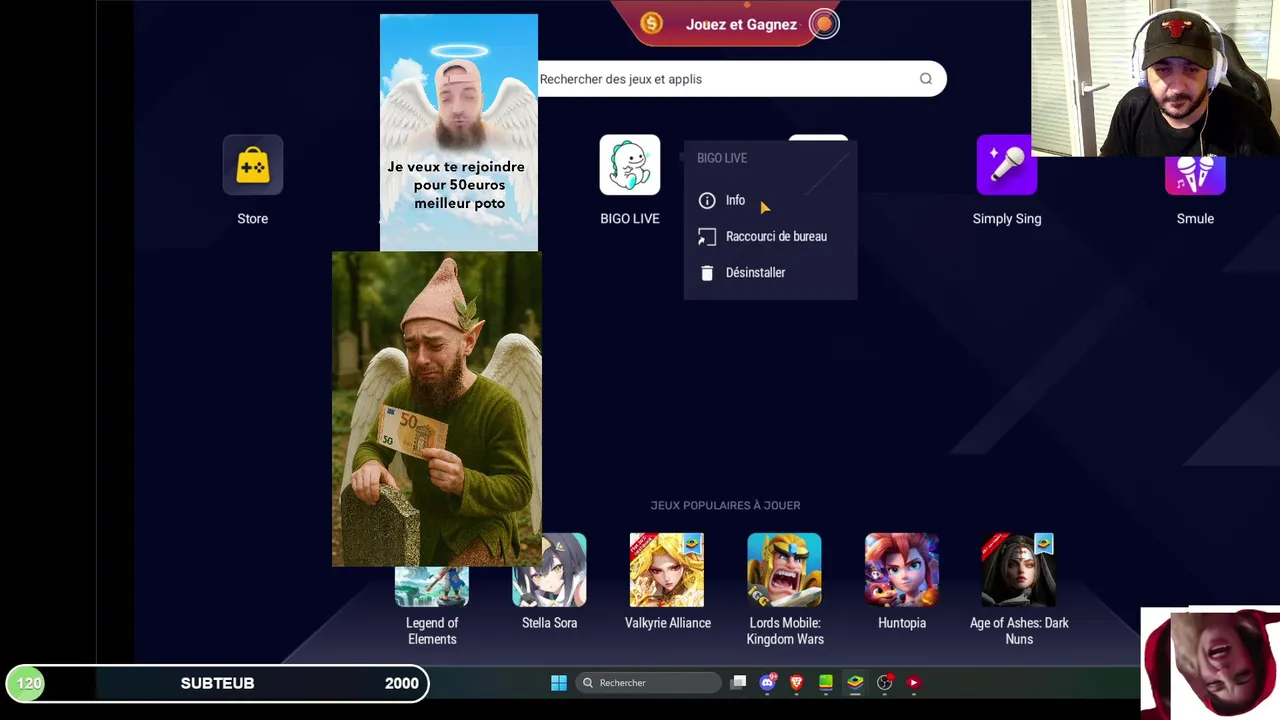Click the green BlueStacks taskbar icon

(826, 683)
